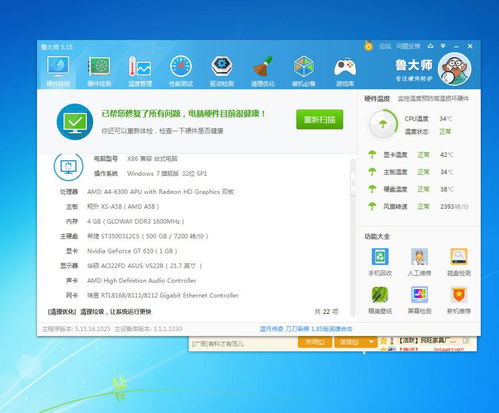Click the 共 22 项 item count

point(326,312)
